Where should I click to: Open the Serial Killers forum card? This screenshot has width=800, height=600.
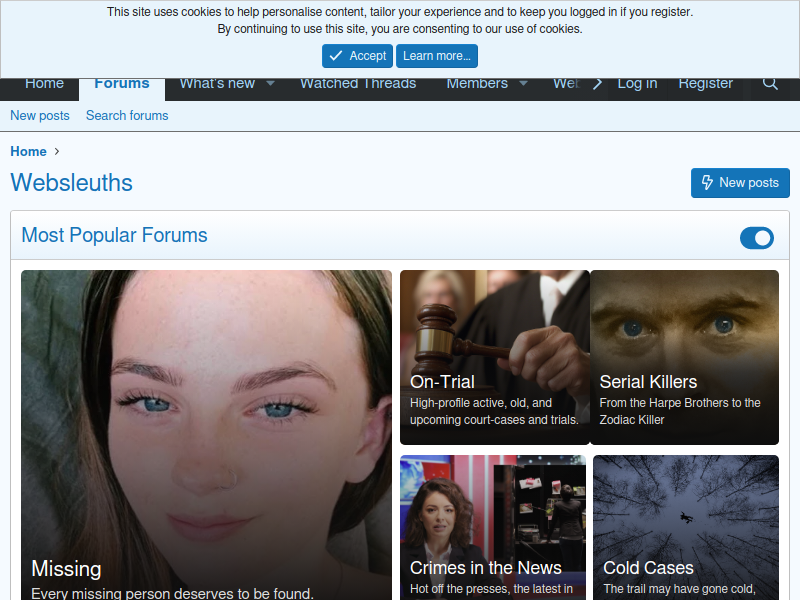pyautogui.click(x=684, y=358)
